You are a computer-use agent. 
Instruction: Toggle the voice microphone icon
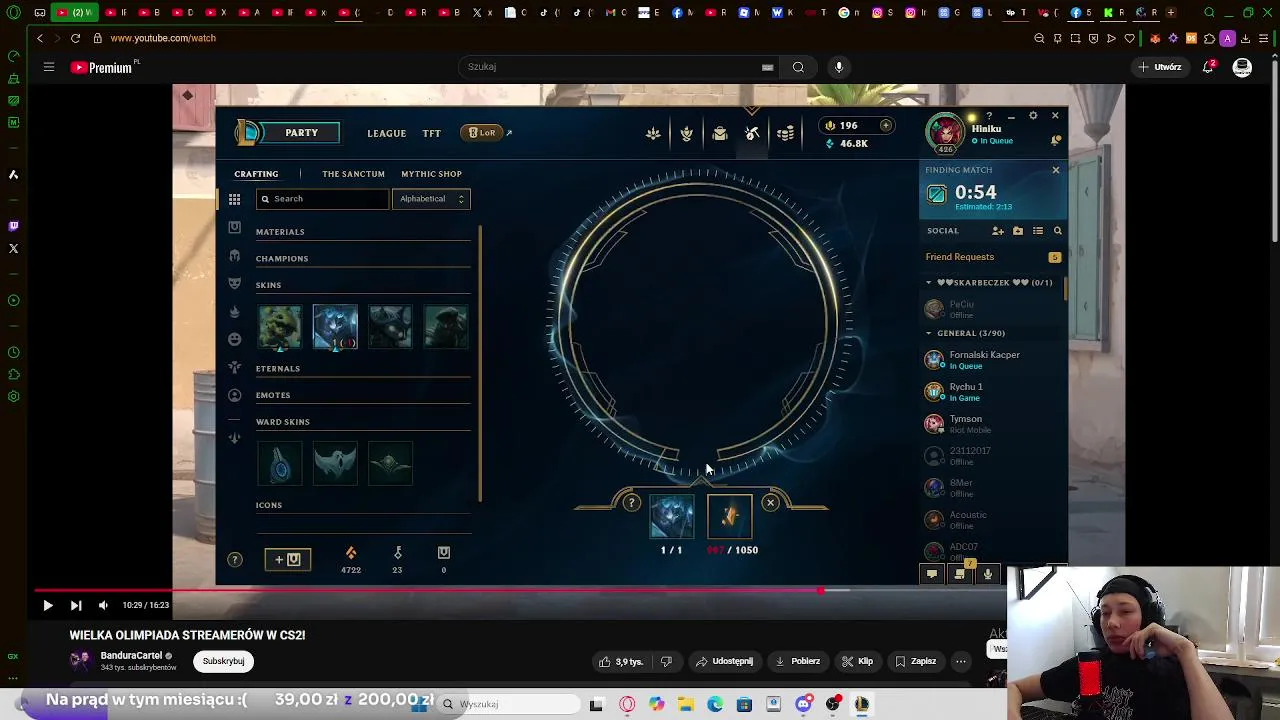987,574
